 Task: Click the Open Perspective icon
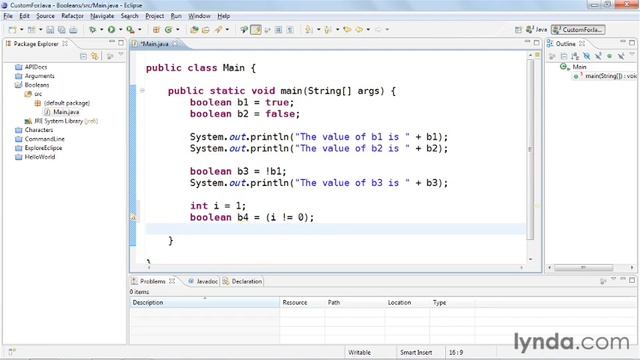pyautogui.click(x=518, y=29)
